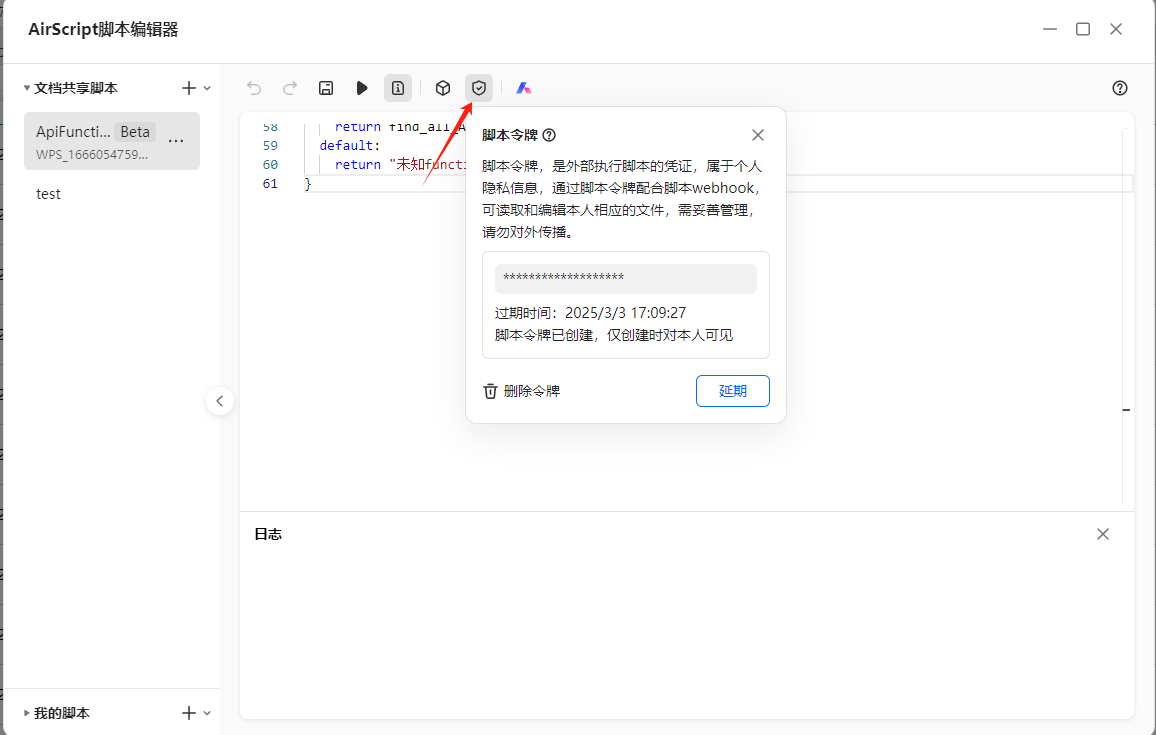Select the test script in the list
The height and width of the screenshot is (735, 1156).
[x=49, y=194]
